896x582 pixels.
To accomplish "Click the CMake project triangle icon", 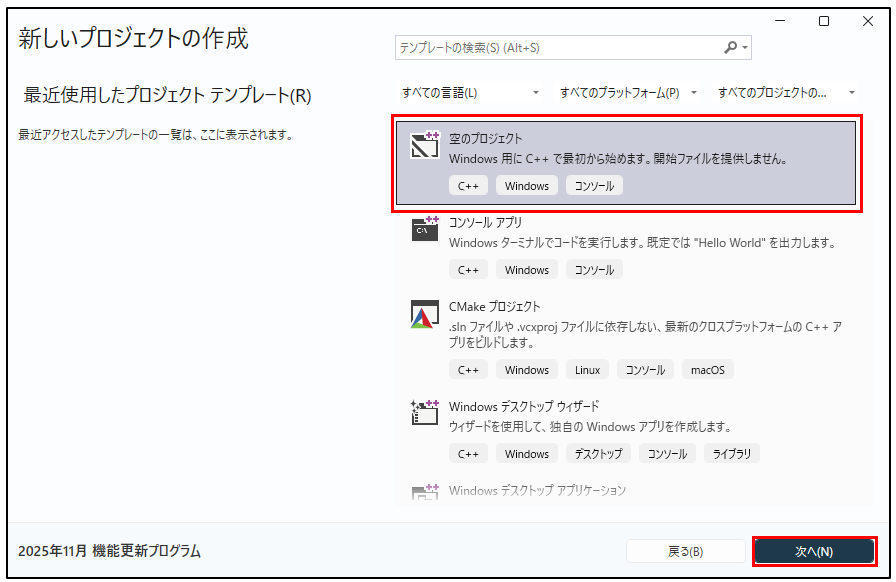I will (x=425, y=314).
